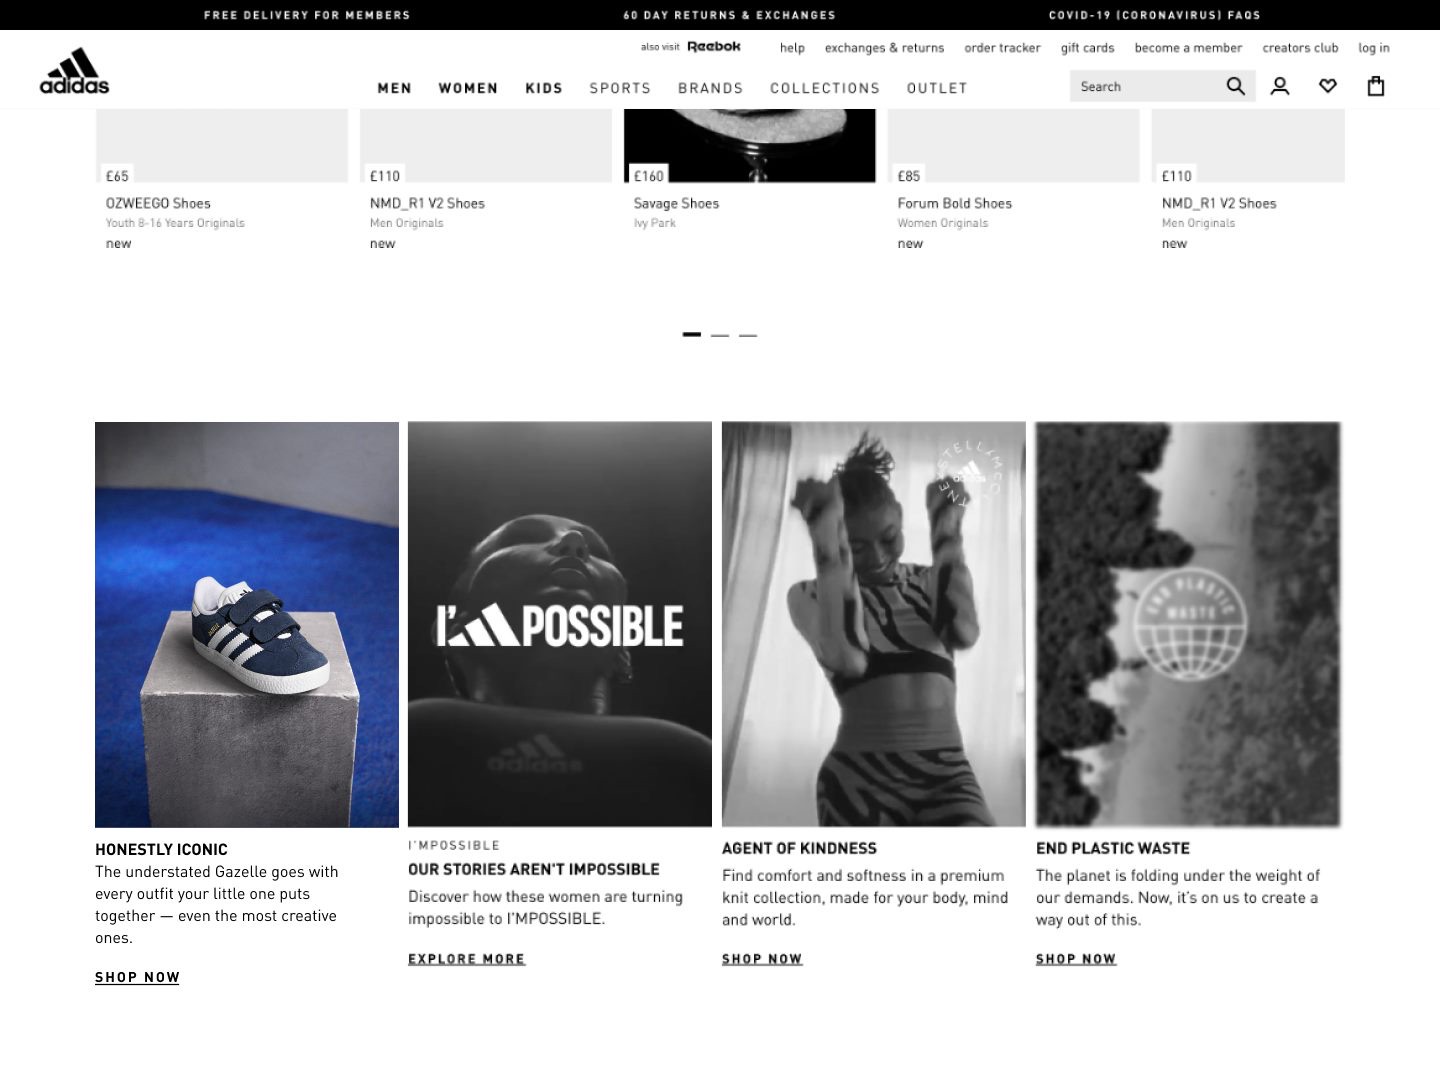Click SHOP NOW under Honestly Iconic
Screen dimensions: 1440x1080
click(137, 977)
